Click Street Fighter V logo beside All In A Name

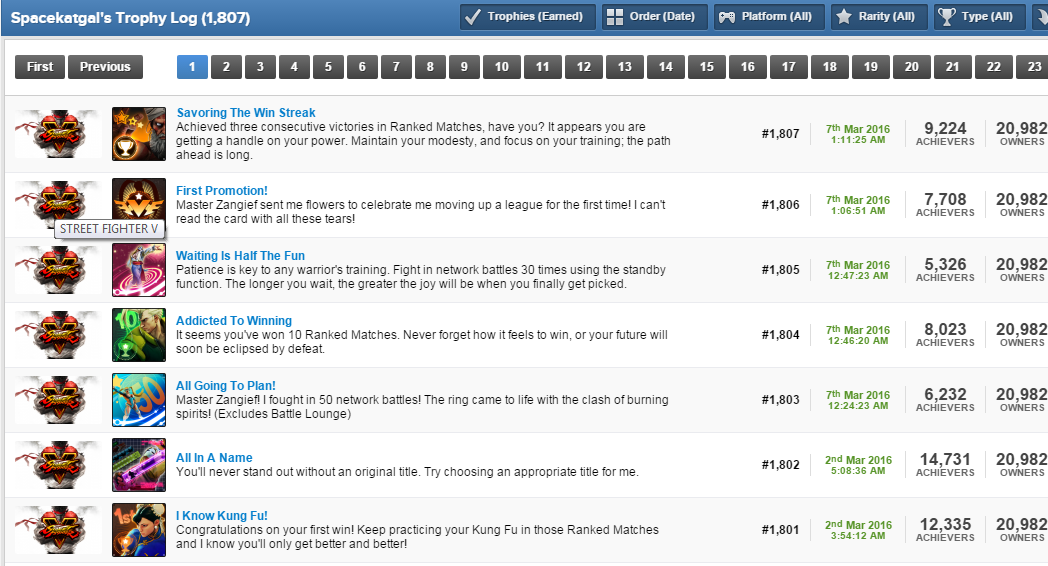[58, 464]
